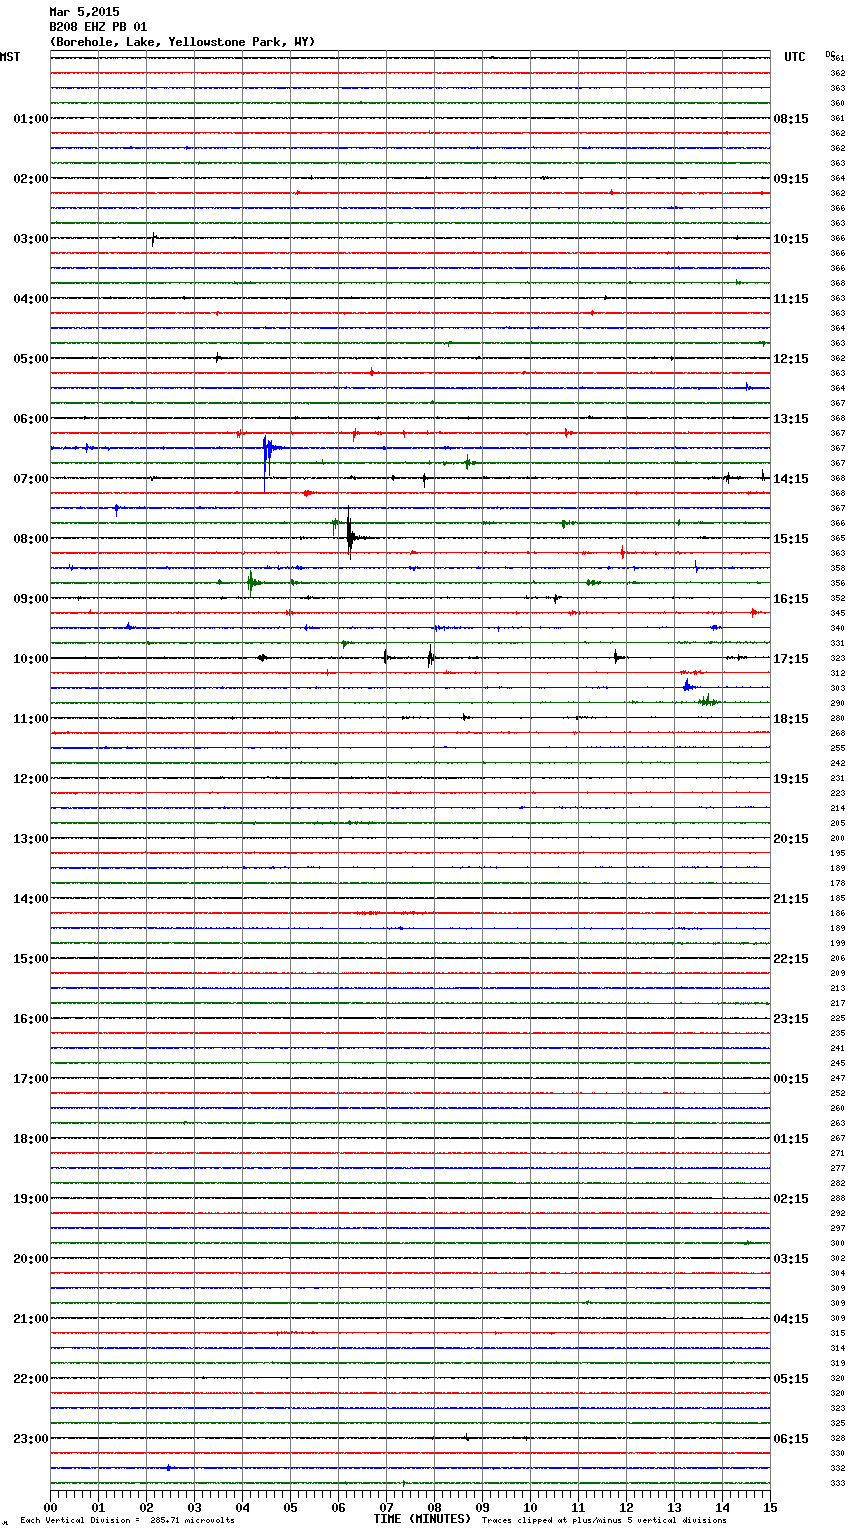Click the '21:00' MST time label

click(x=31, y=1319)
